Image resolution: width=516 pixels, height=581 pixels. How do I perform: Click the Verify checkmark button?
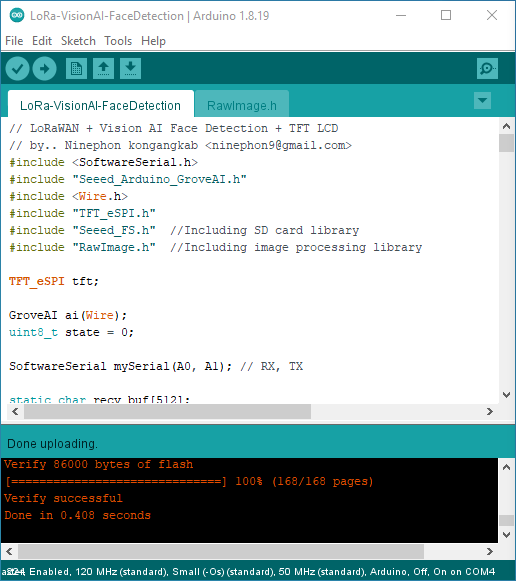(17, 69)
